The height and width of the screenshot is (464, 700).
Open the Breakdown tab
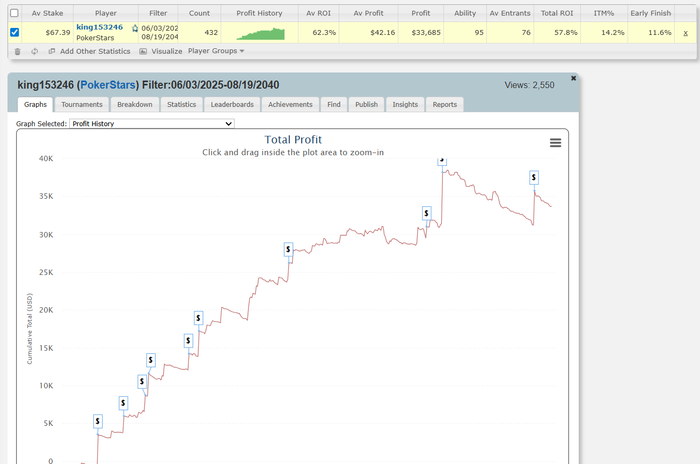click(x=135, y=105)
